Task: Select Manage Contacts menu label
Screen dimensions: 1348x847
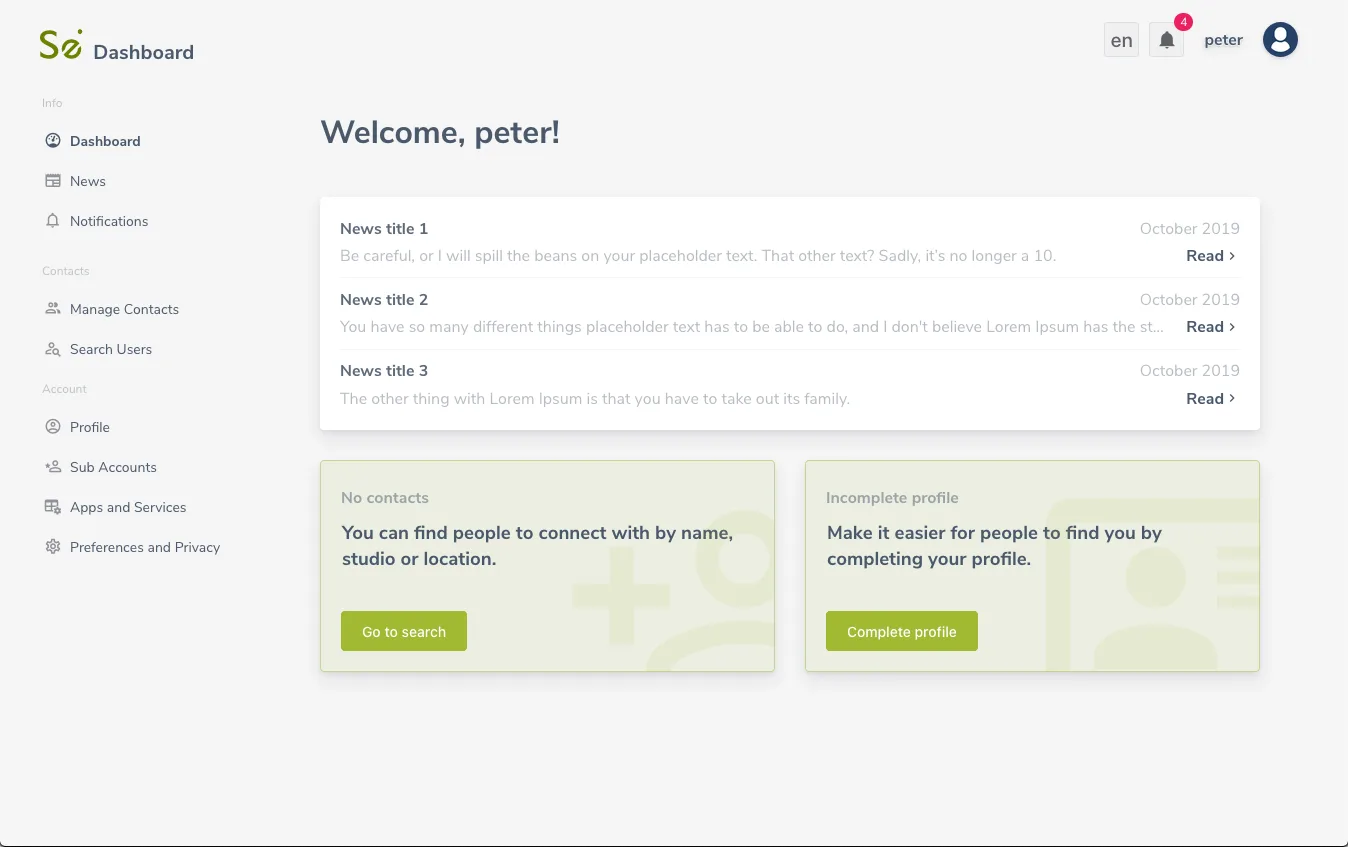Action: pos(124,309)
